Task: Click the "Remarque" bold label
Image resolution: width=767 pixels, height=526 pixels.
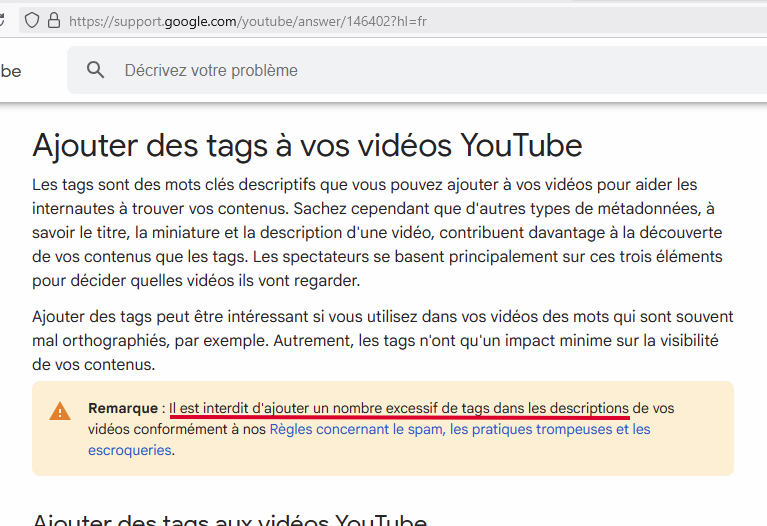Action: pos(123,408)
